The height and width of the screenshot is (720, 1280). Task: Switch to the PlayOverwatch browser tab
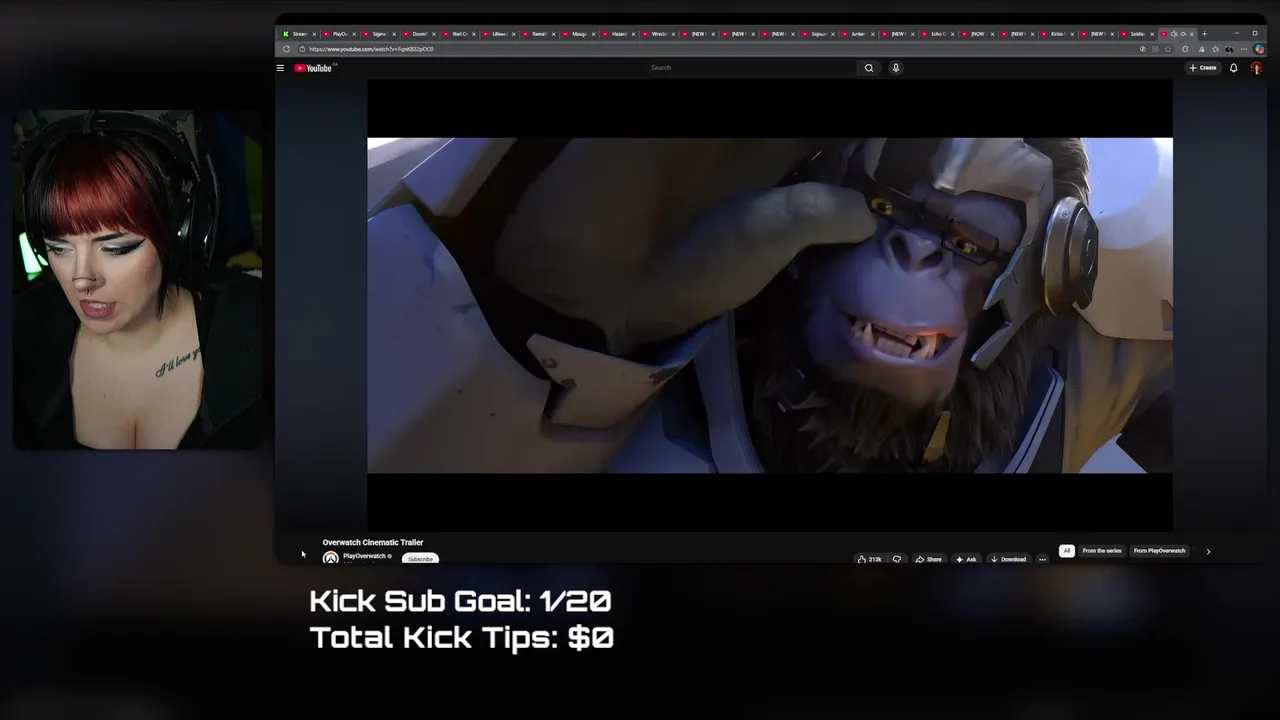(x=339, y=34)
